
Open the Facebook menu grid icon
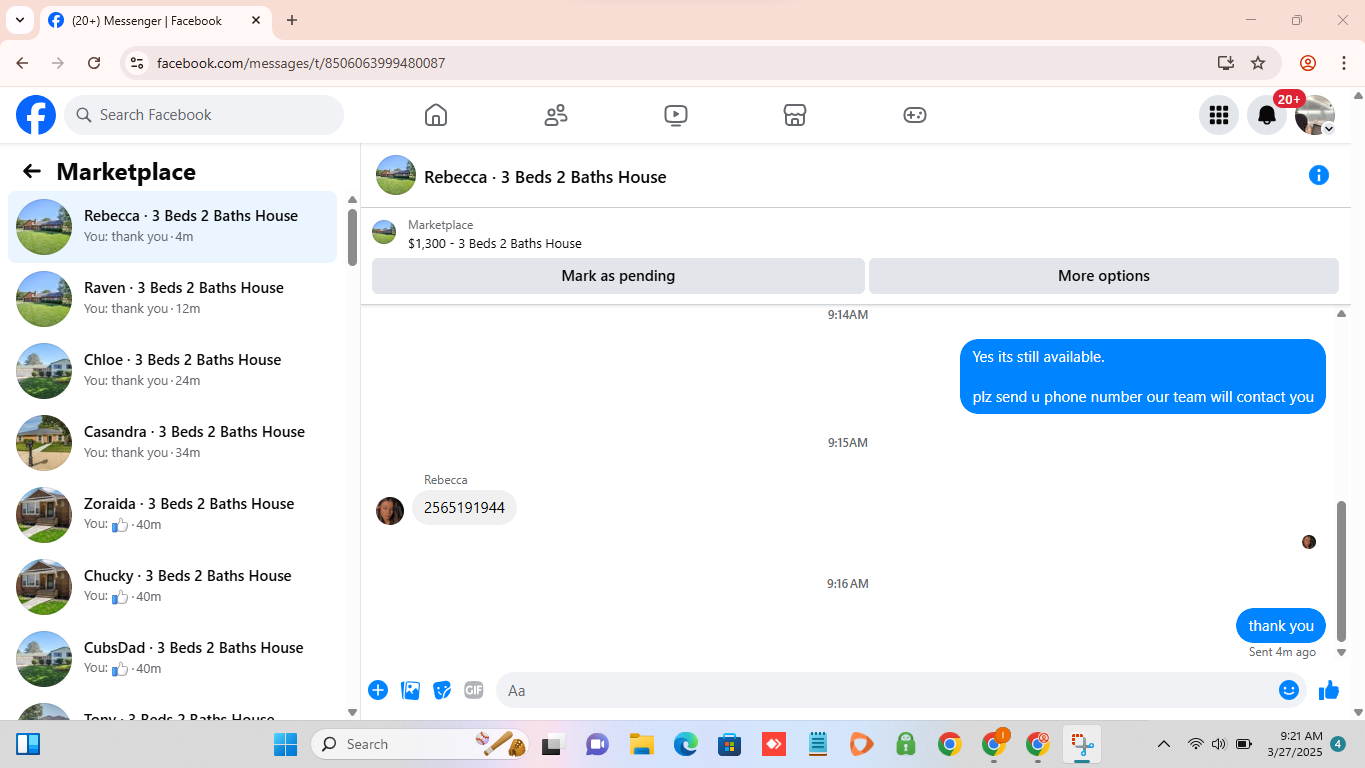pyautogui.click(x=1219, y=115)
